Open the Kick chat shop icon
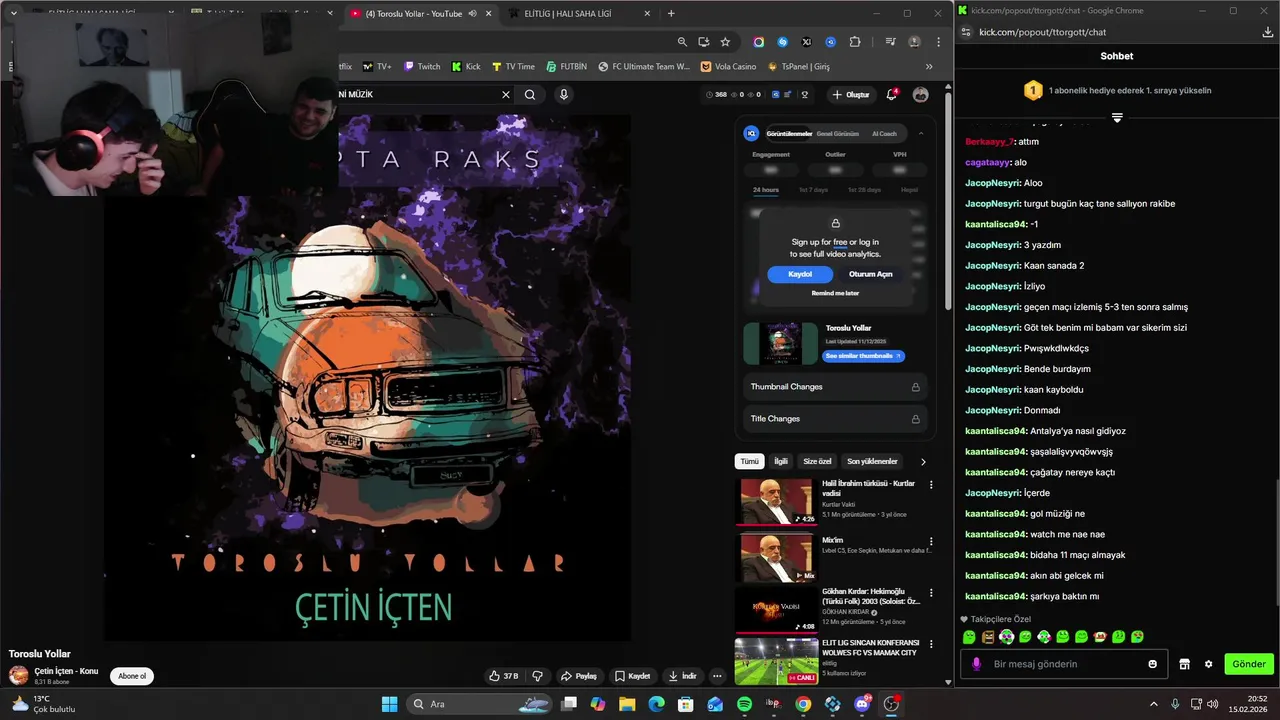1280x720 pixels. point(1184,664)
